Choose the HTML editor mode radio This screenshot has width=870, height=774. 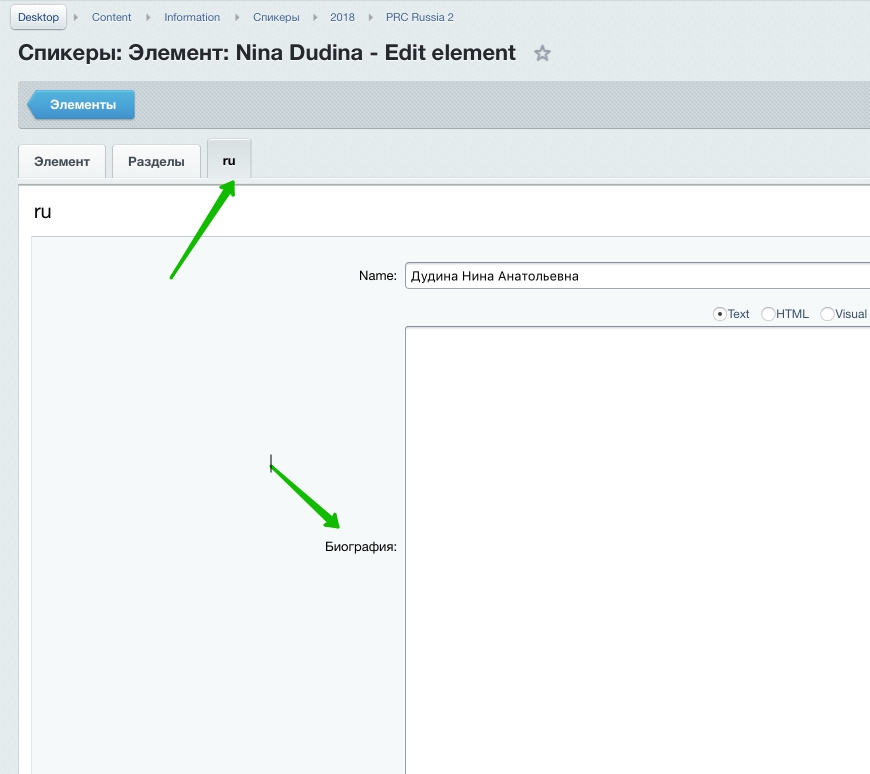coord(768,314)
